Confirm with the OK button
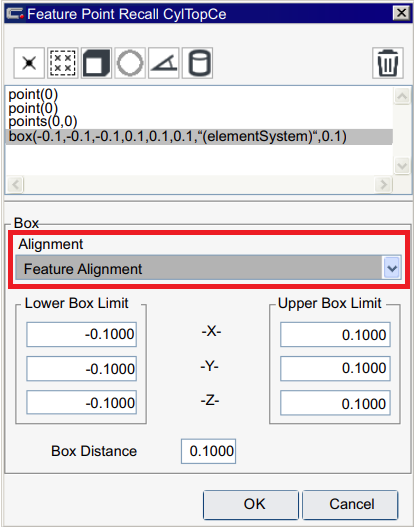Image resolution: width=414 pixels, height=527 pixels. (251, 504)
